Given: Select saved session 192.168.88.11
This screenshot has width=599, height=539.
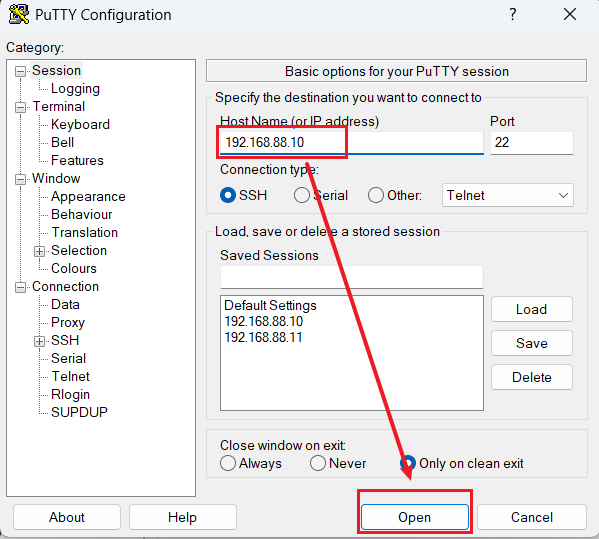Looking at the screenshot, I should [263, 337].
